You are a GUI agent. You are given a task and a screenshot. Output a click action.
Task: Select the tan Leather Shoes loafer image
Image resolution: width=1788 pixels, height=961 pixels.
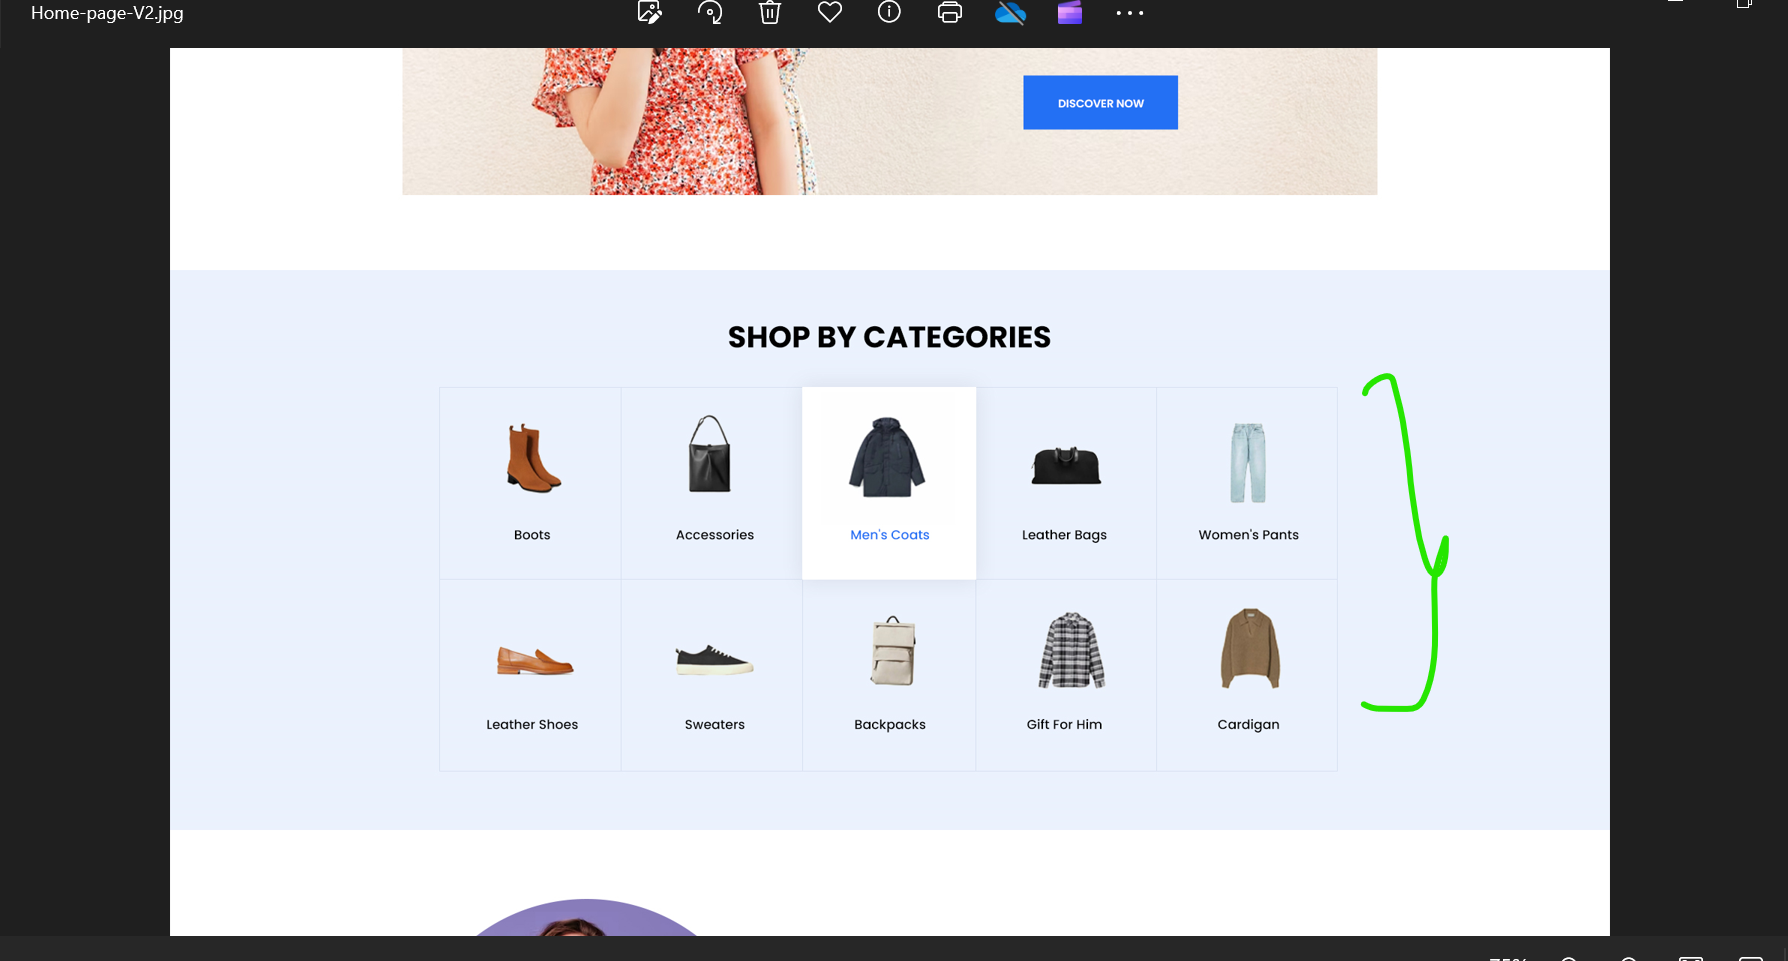tap(535, 661)
